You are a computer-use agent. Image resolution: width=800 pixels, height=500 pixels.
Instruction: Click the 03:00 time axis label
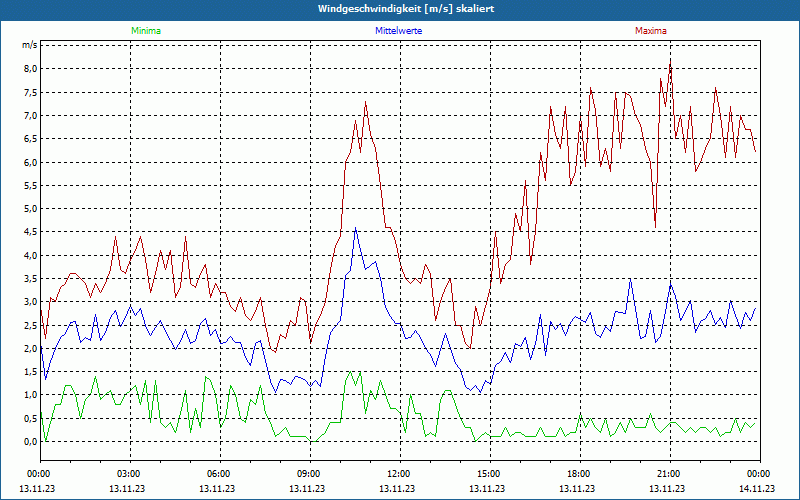click(130, 474)
